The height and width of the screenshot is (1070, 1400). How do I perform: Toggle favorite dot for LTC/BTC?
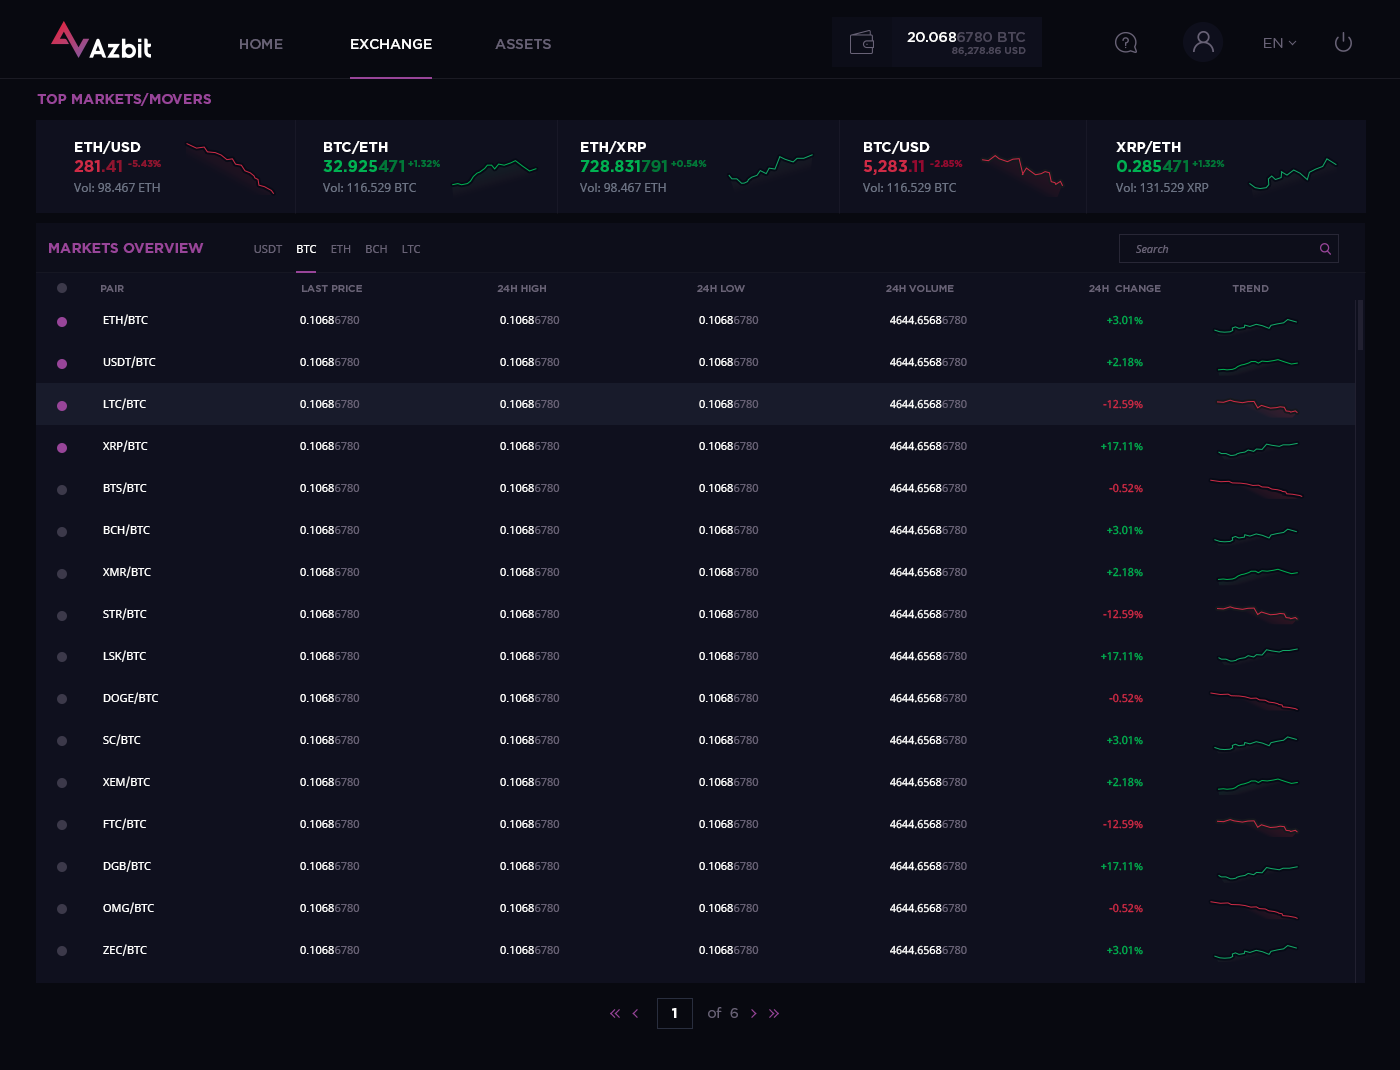(62, 406)
